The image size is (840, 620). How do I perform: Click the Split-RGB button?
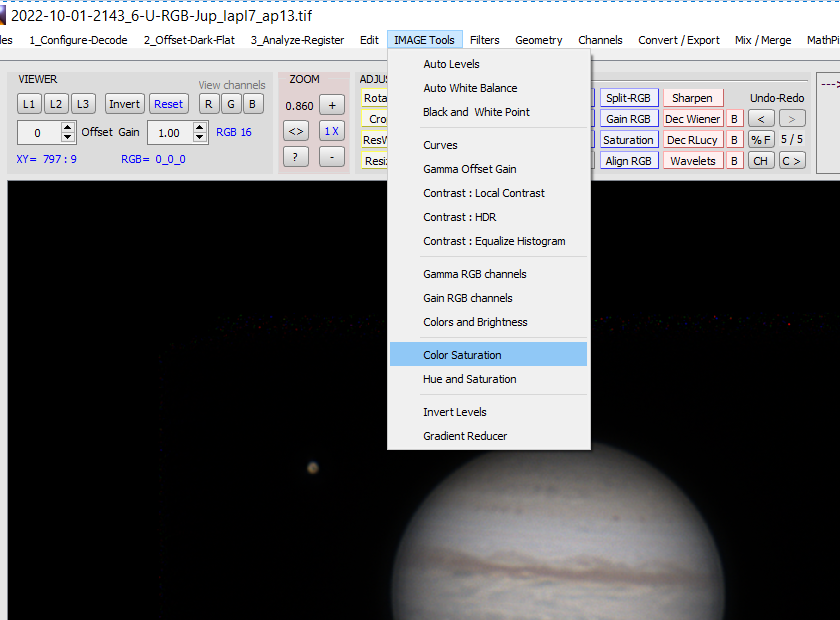[x=628, y=98]
